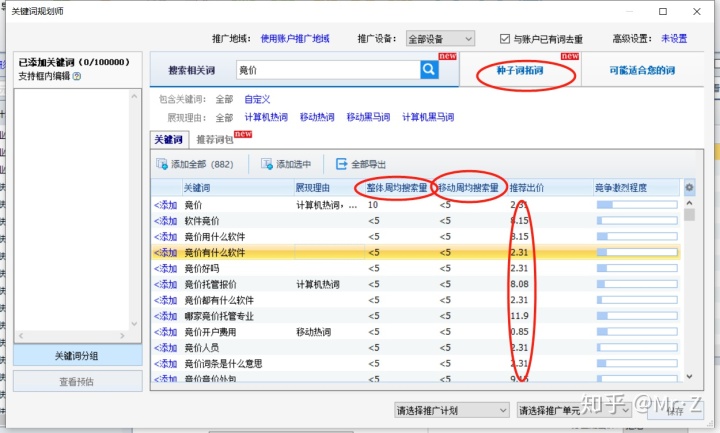Add the keyword 哪家竞价托管专业 via <添加
This screenshot has height=433, width=720.
point(165,316)
